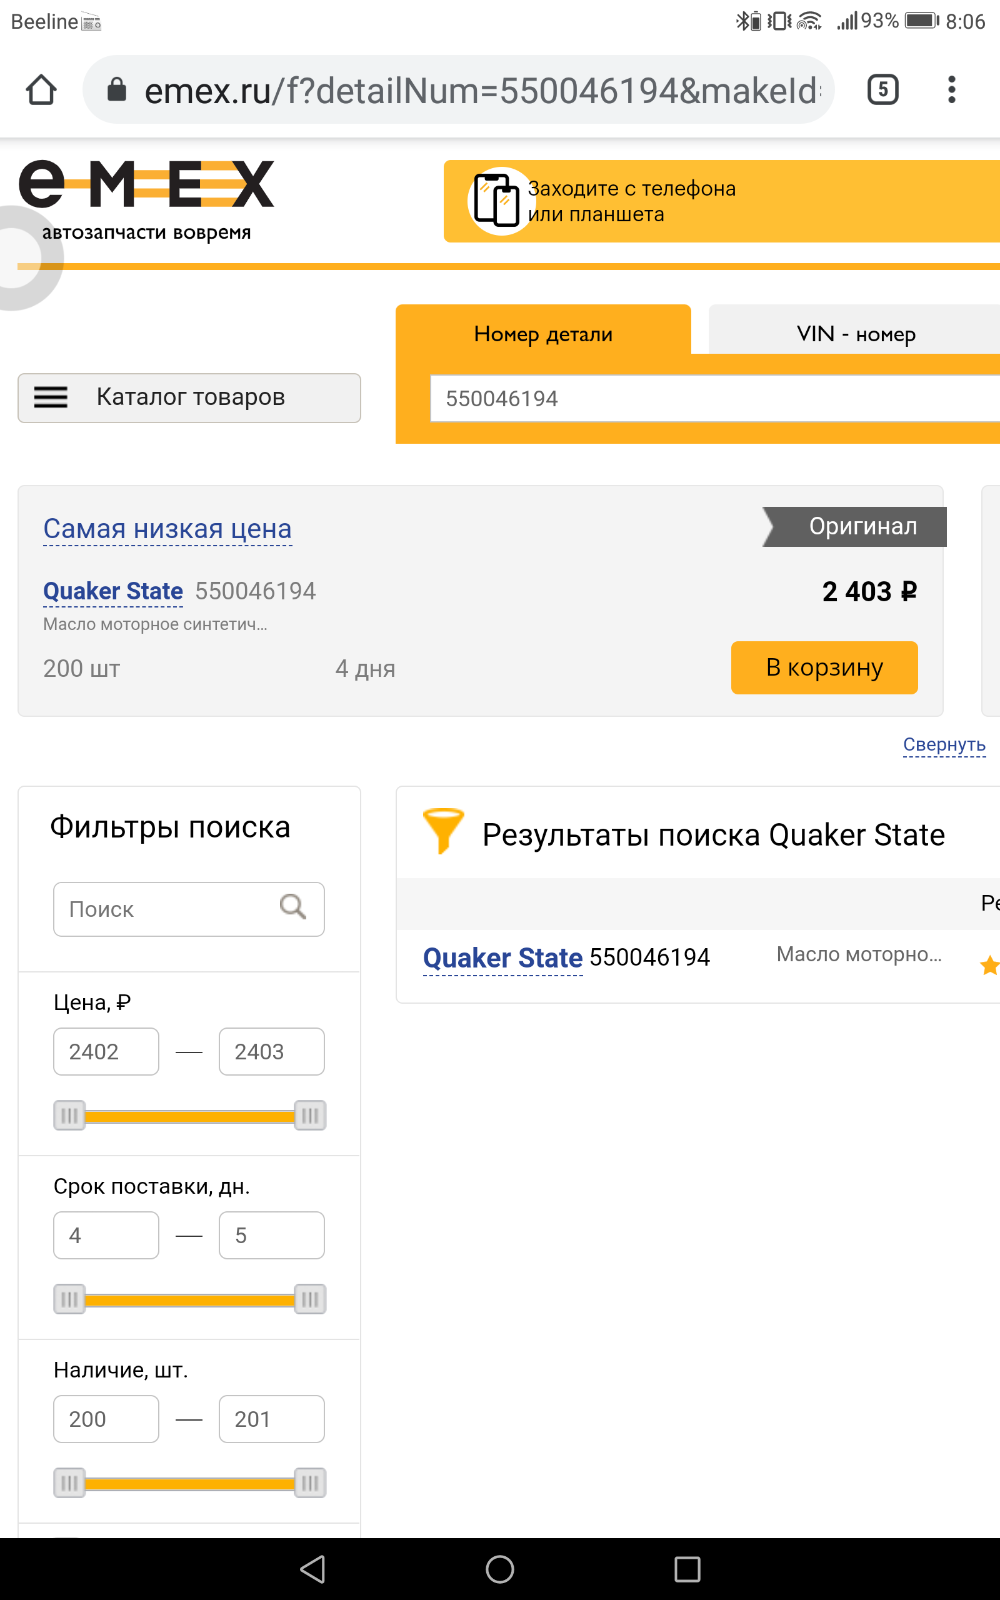Viewport: 1000px width, 1600px height.
Task: Click the Самая низкая цена link
Action: click(167, 529)
